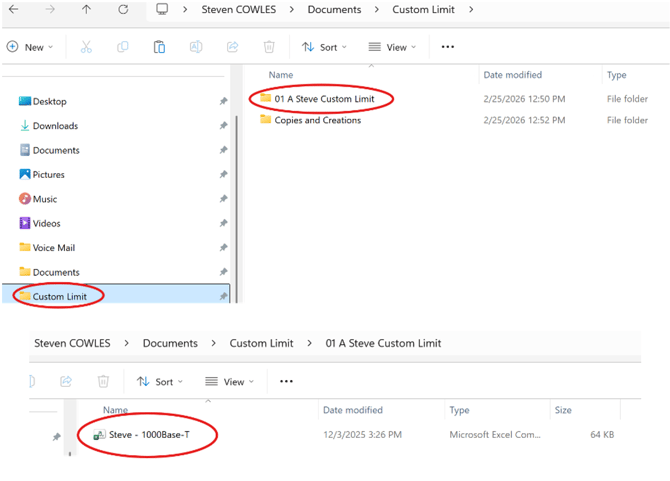Expand Sort menu in the Steve file window
Screen dimensions: 670x481
[x=157, y=381]
